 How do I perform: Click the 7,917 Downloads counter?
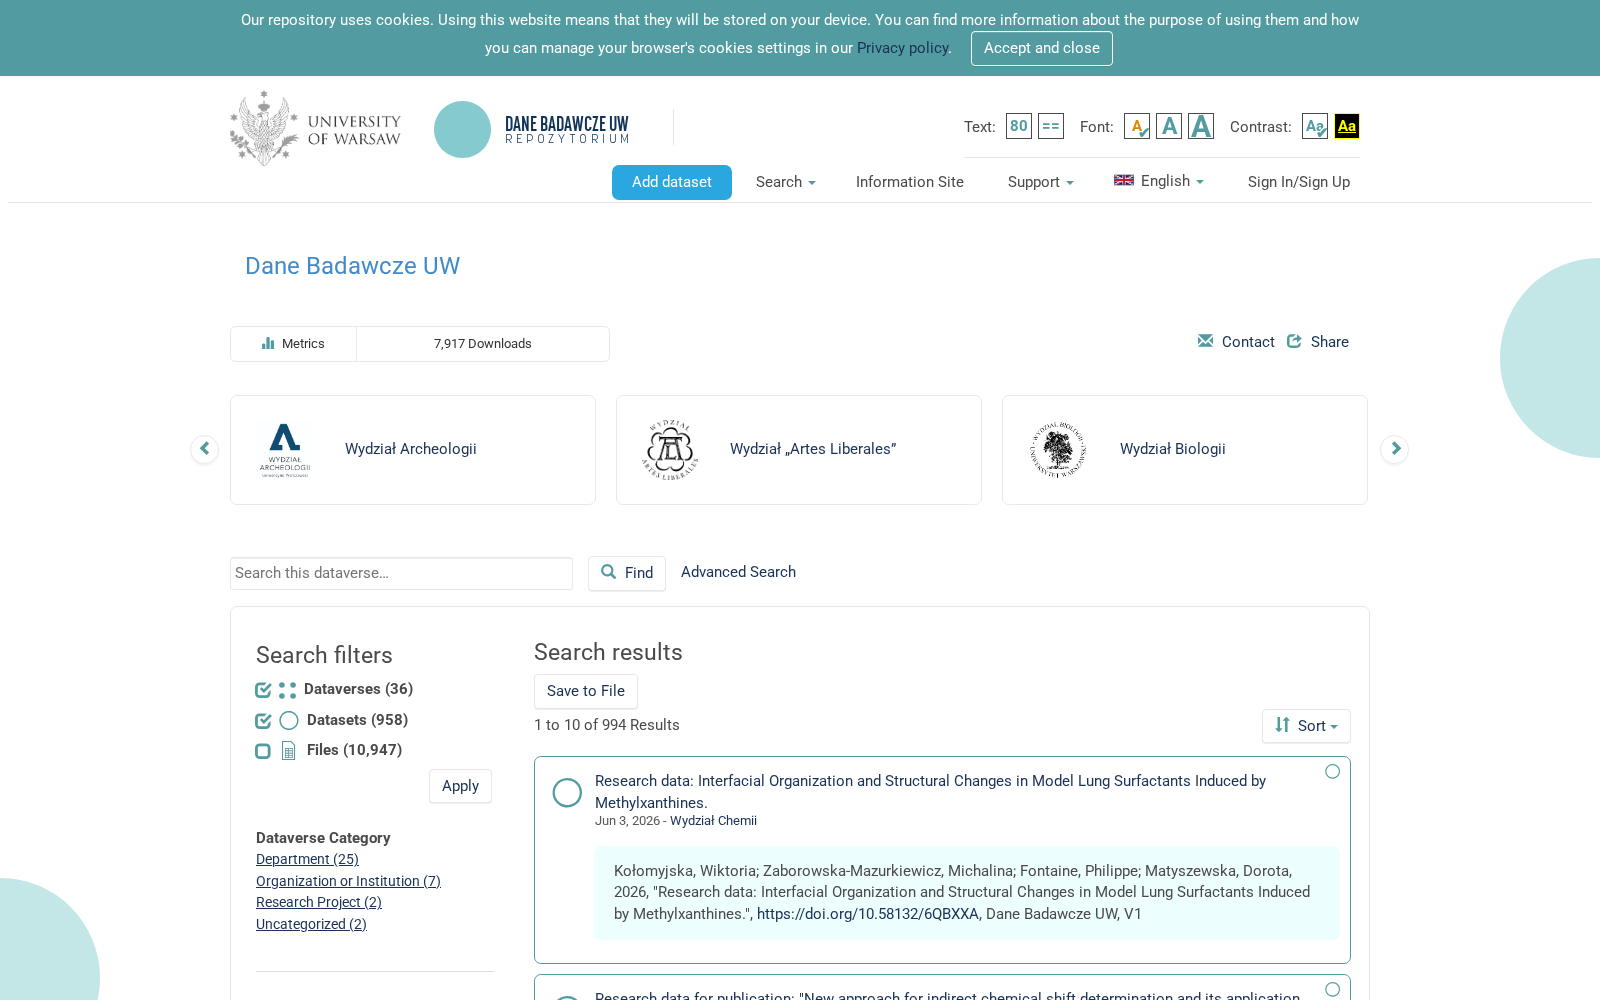pyautogui.click(x=483, y=344)
